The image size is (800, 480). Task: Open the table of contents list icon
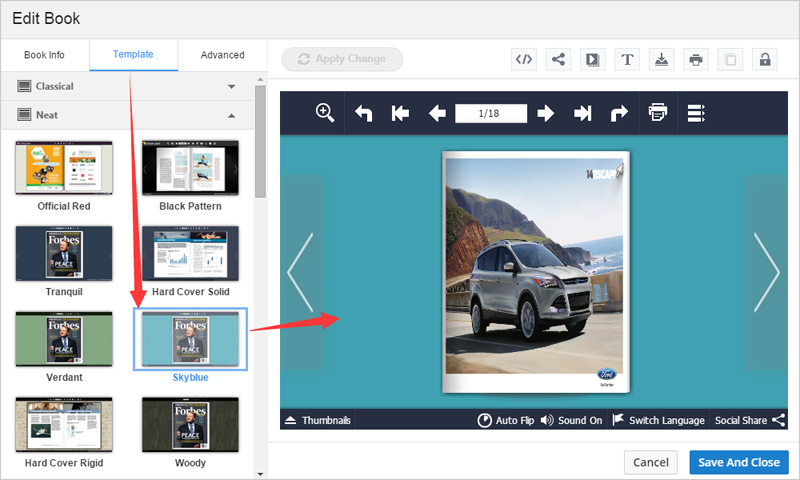(696, 113)
